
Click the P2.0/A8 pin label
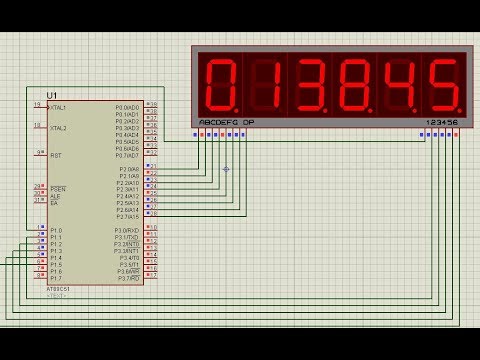click(129, 169)
